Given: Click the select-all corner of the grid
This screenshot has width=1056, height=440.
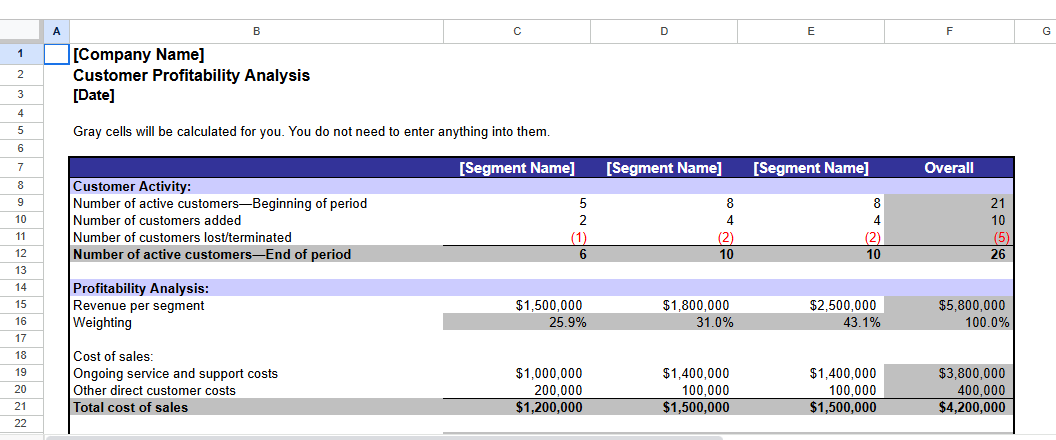Looking at the screenshot, I should click(x=21, y=32).
